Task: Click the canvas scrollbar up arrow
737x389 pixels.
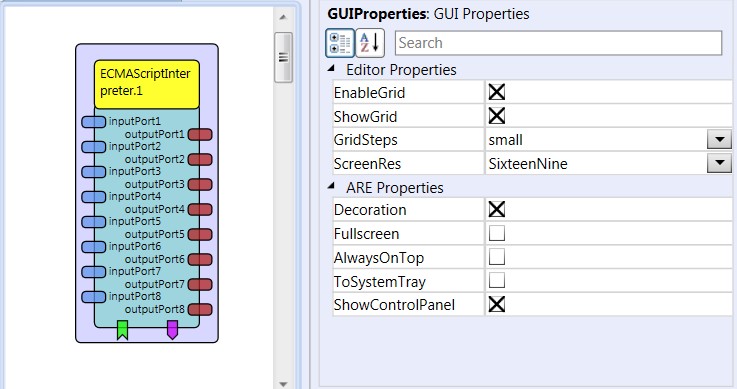Action: pyautogui.click(x=283, y=17)
